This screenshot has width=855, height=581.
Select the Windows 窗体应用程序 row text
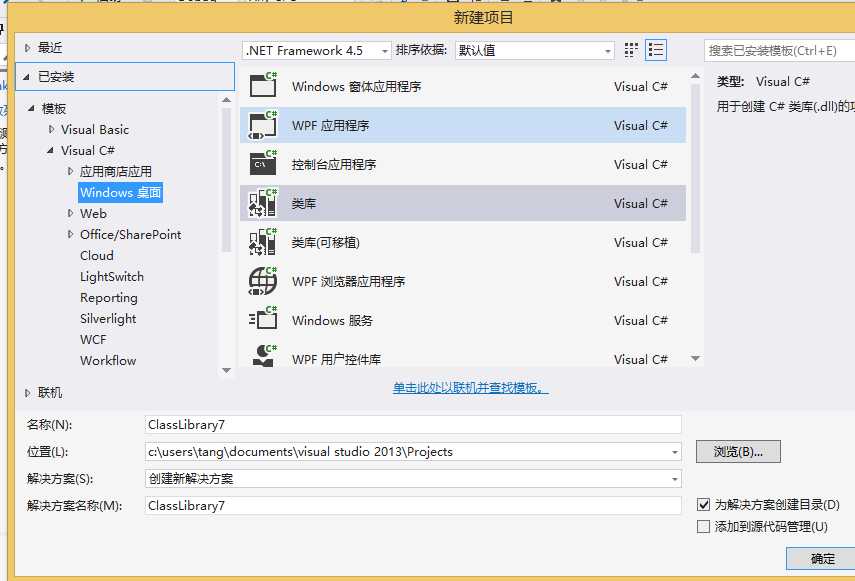point(357,87)
